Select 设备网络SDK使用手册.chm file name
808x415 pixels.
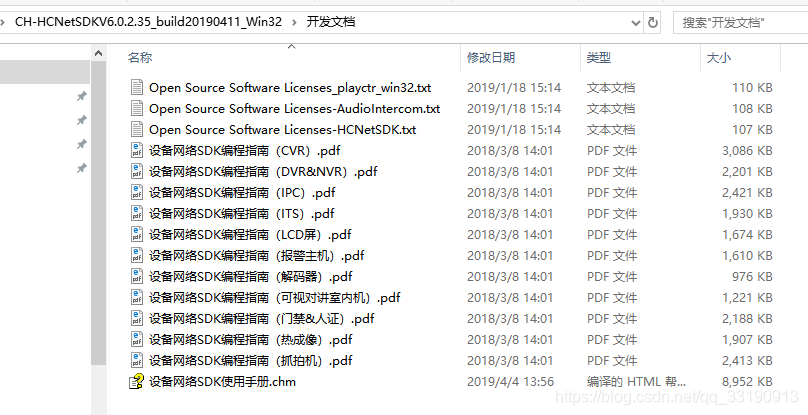[x=223, y=381]
